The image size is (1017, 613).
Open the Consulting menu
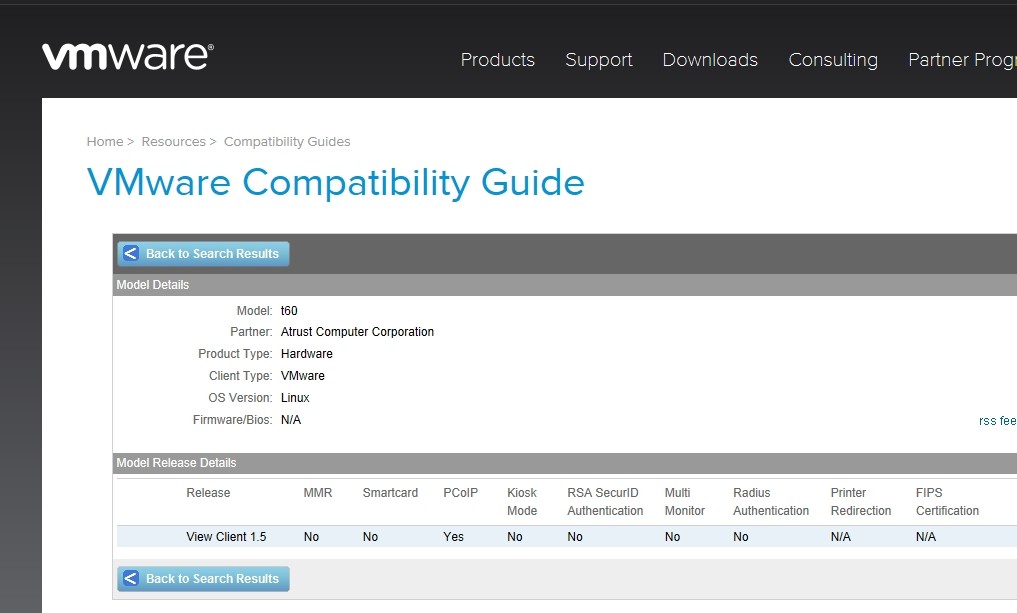pyautogui.click(x=833, y=60)
